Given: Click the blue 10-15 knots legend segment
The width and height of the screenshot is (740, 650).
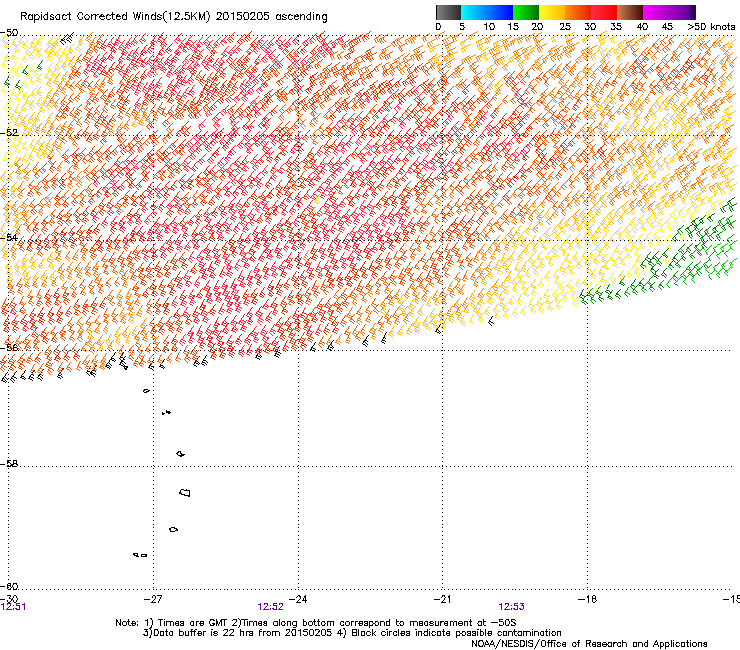Looking at the screenshot, I should (x=500, y=12).
